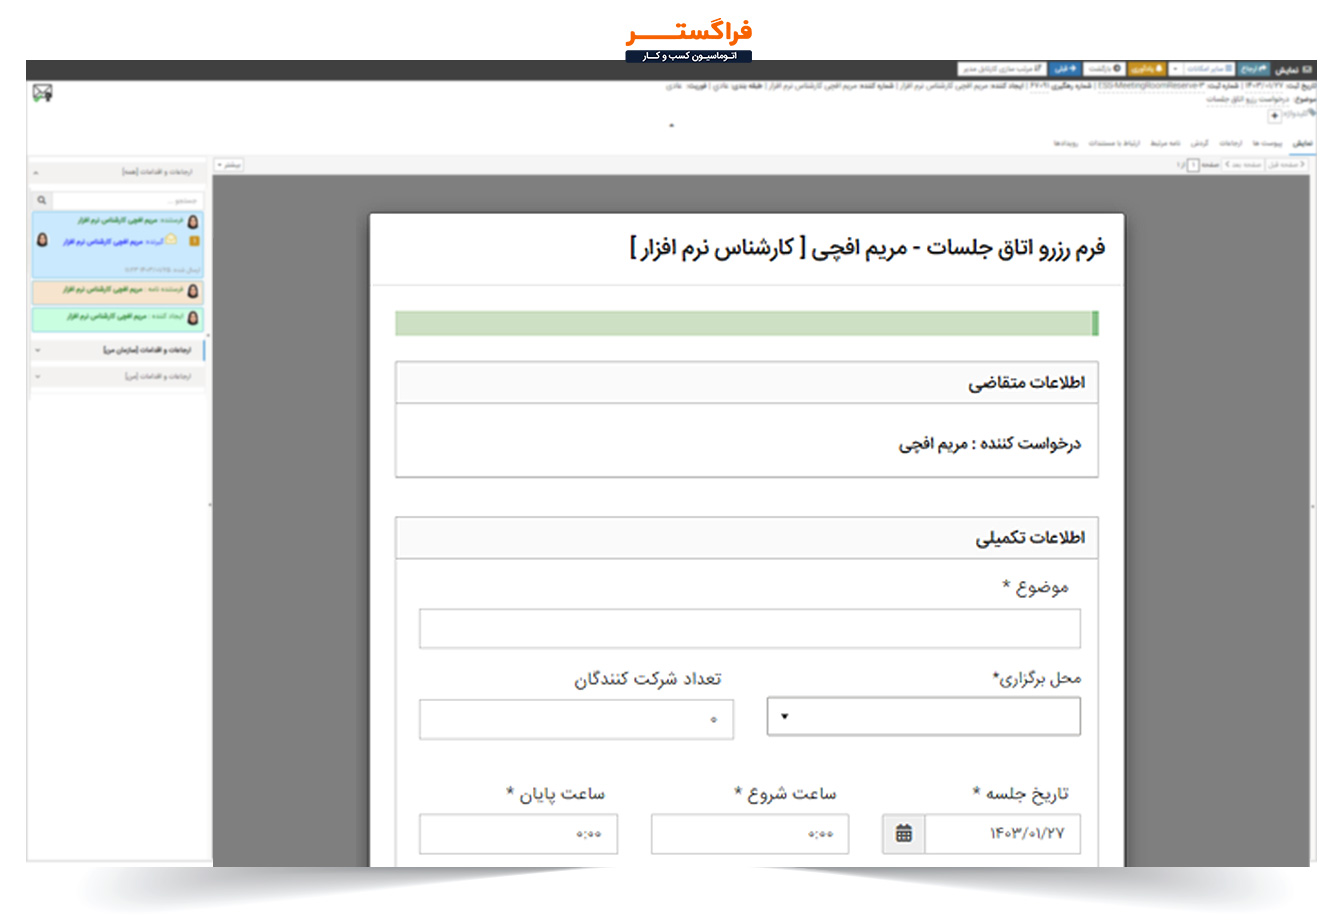This screenshot has height=920, width=1322.
Task: Click the plus icon next to keywords
Action: 1274,116
